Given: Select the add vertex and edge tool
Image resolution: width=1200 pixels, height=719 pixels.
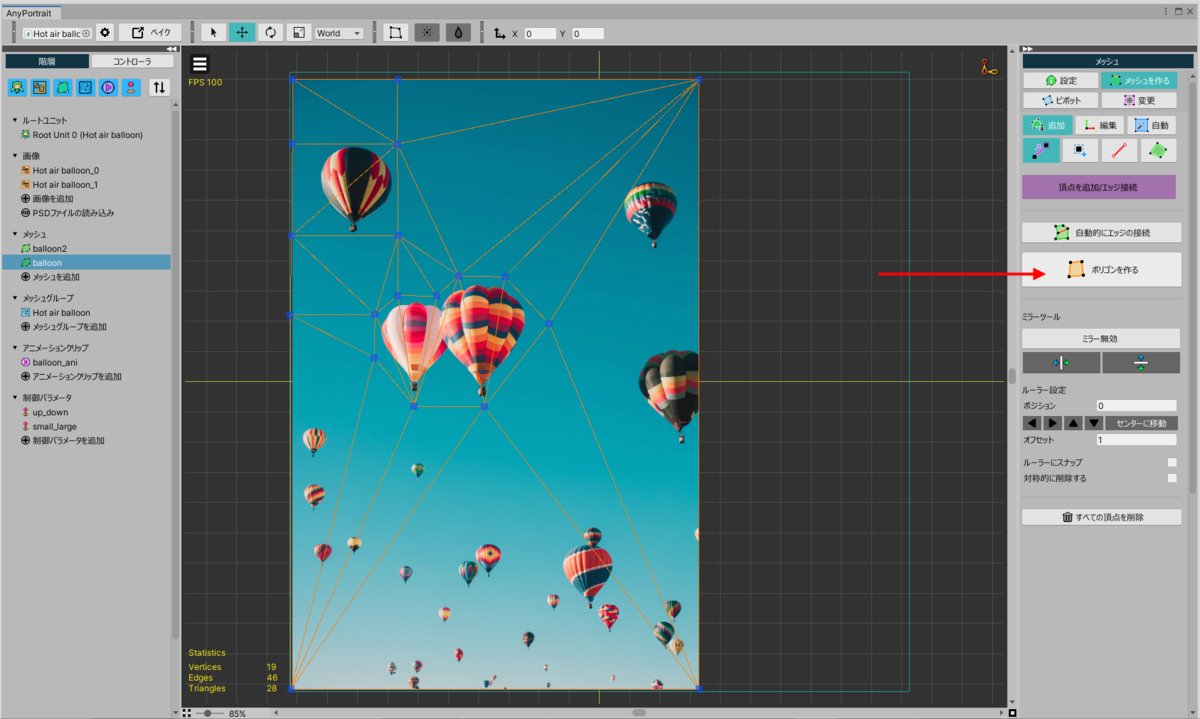Looking at the screenshot, I should point(1041,151).
